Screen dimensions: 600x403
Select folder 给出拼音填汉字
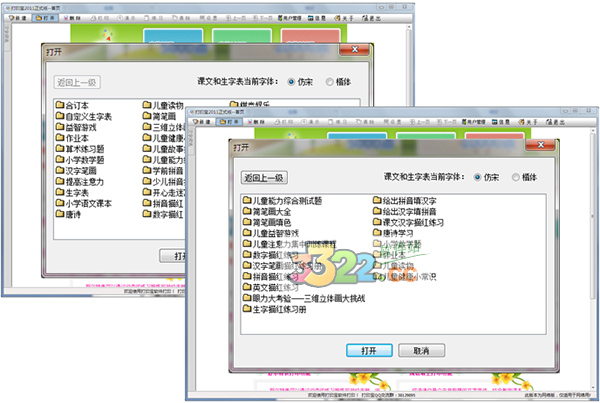pyautogui.click(x=405, y=201)
